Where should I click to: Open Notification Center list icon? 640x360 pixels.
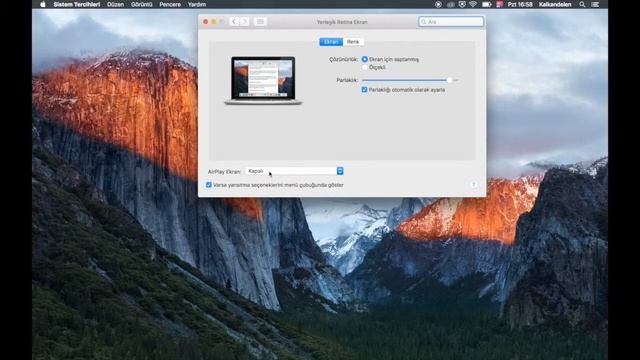click(596, 4)
